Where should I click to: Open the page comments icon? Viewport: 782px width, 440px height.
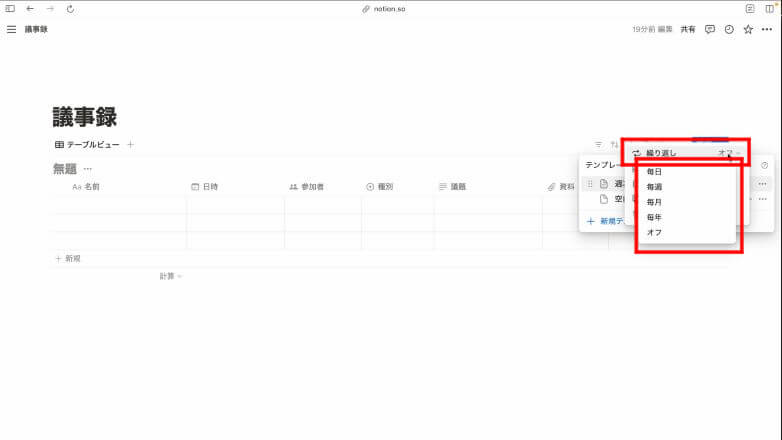tap(710, 29)
